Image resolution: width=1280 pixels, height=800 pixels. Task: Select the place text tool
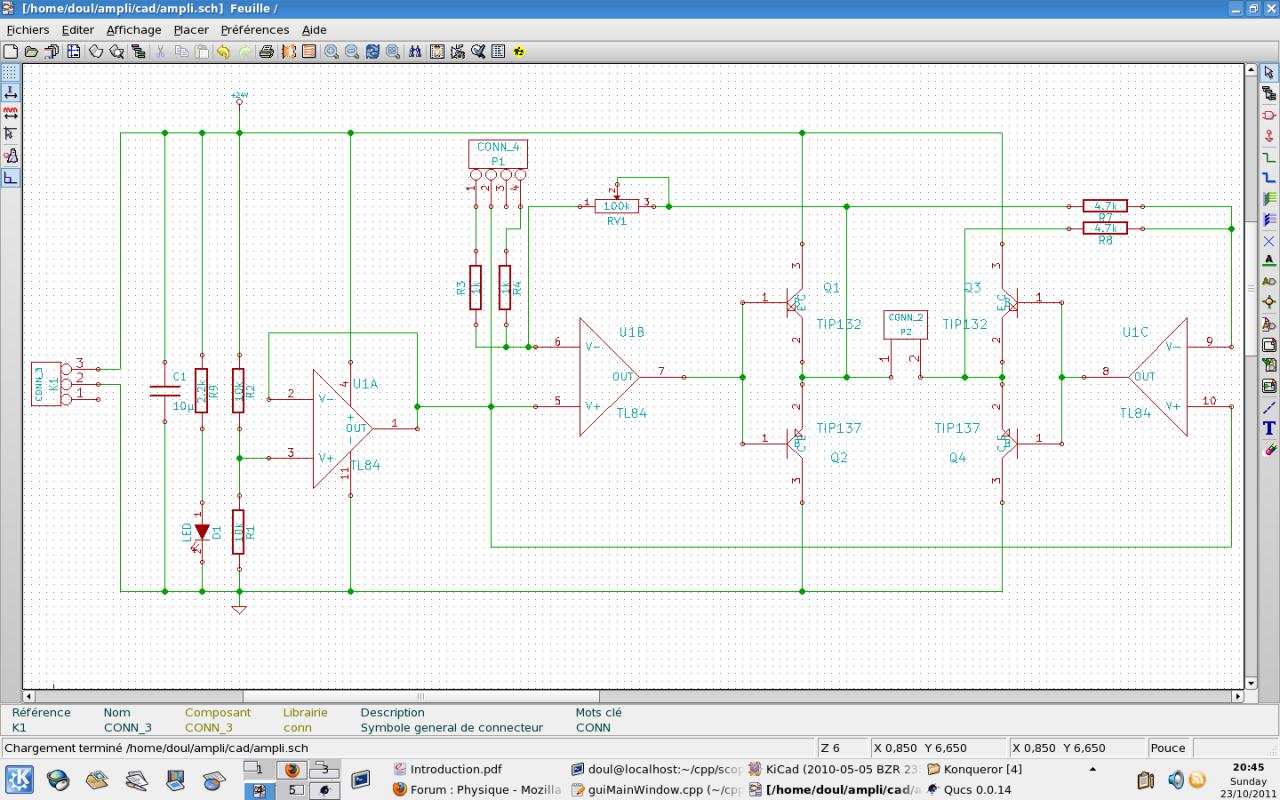tap(1269, 428)
